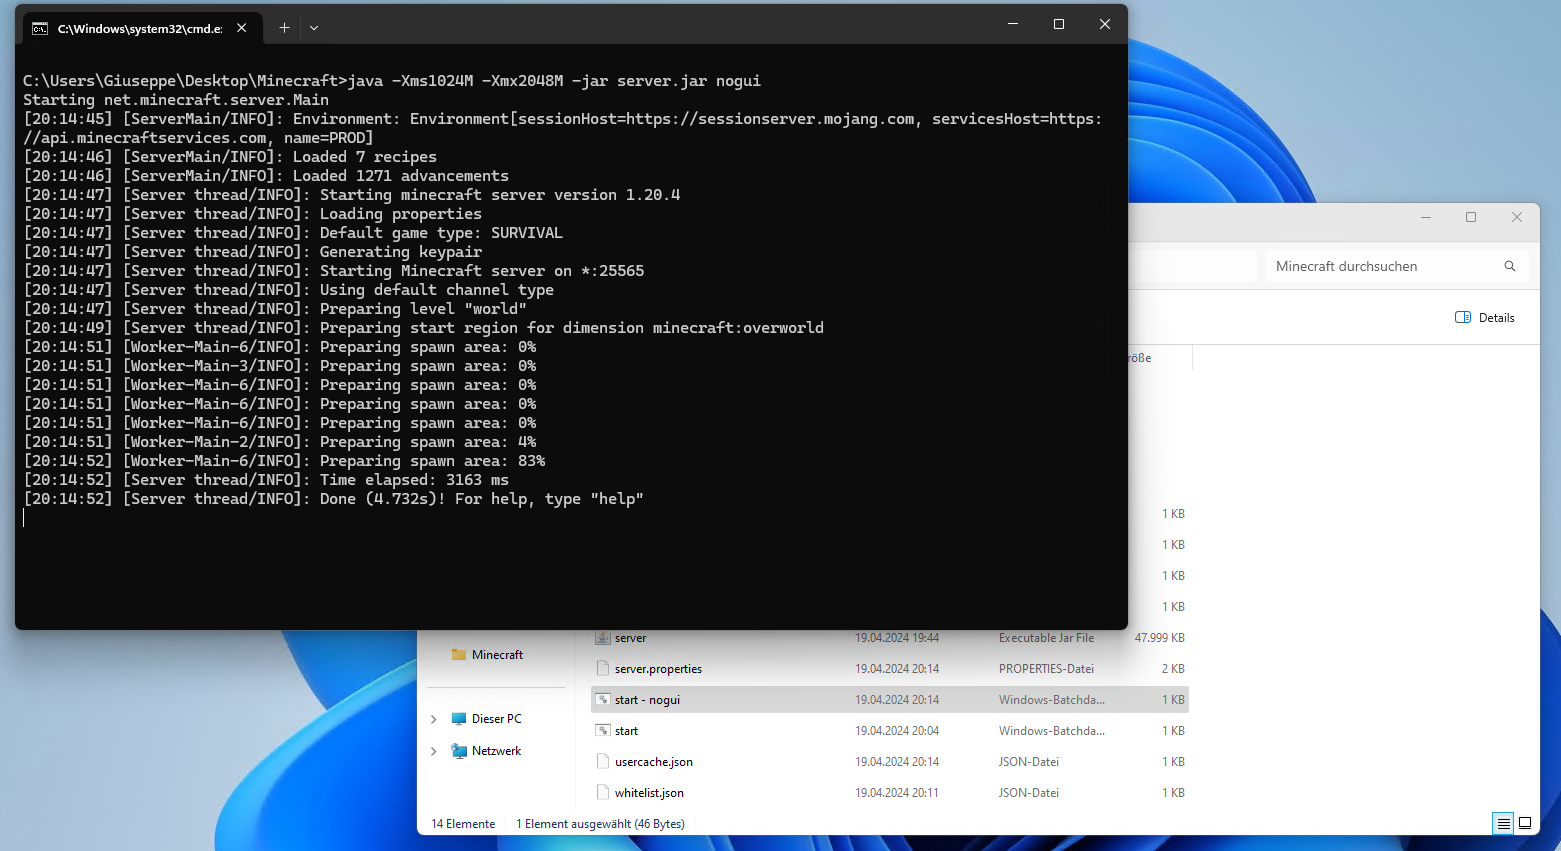Click 47.999 KB size of server
This screenshot has height=851, width=1561.
1160,638
